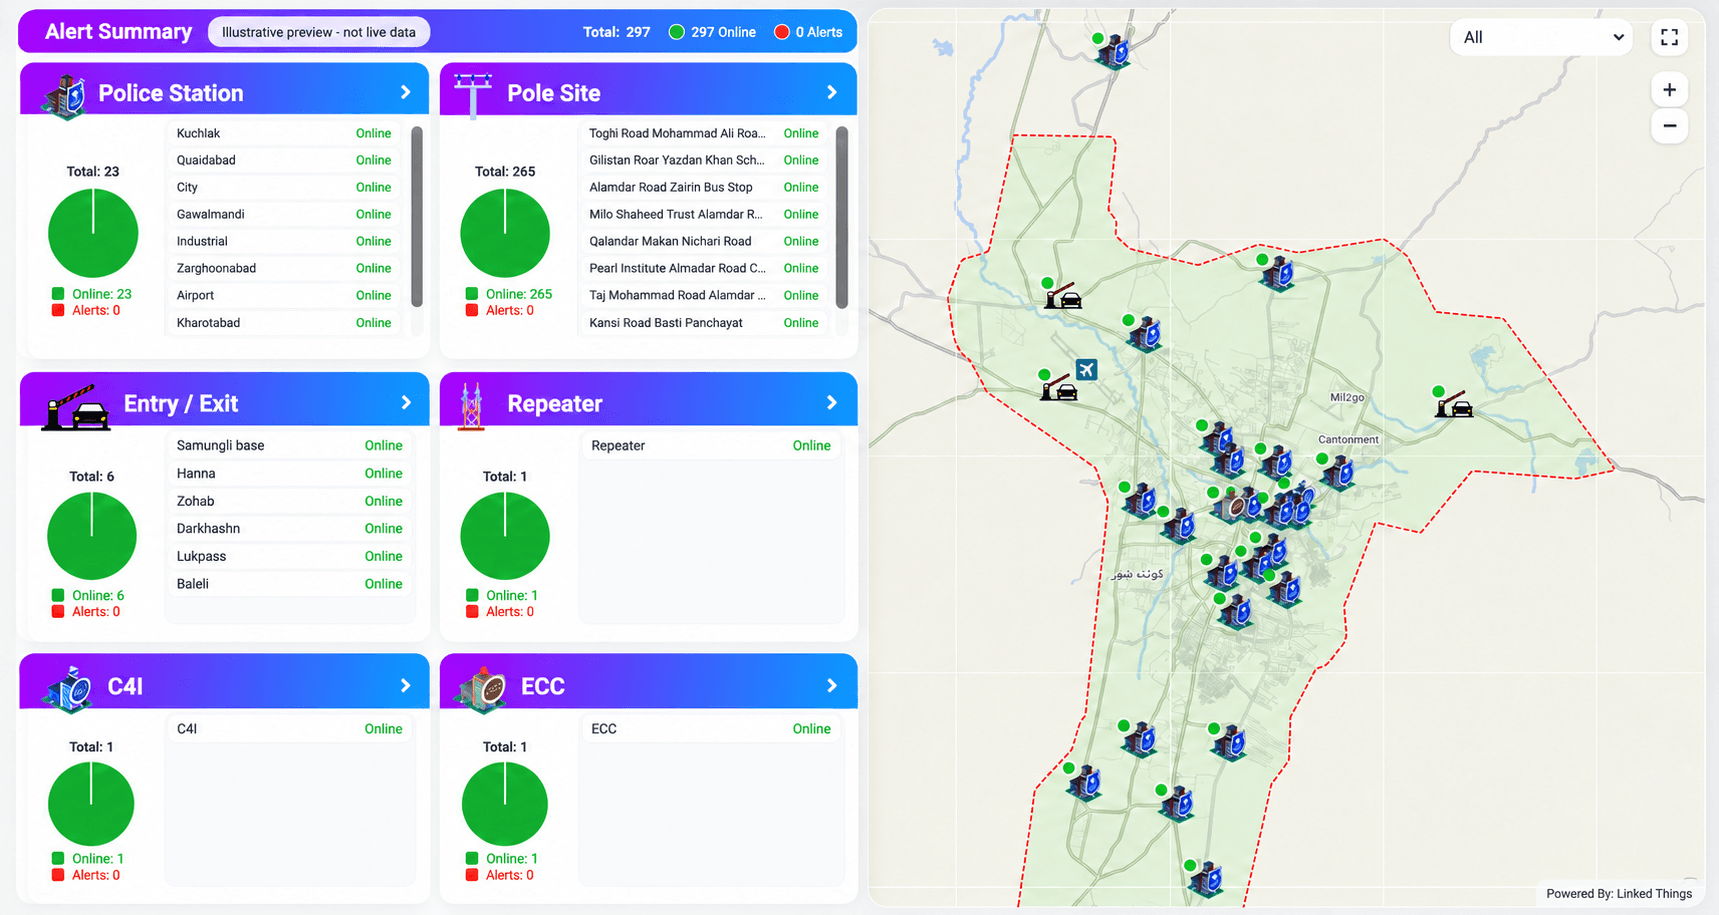The image size is (1719, 915).
Task: Expand the Pole Site panel chevron
Action: click(831, 92)
